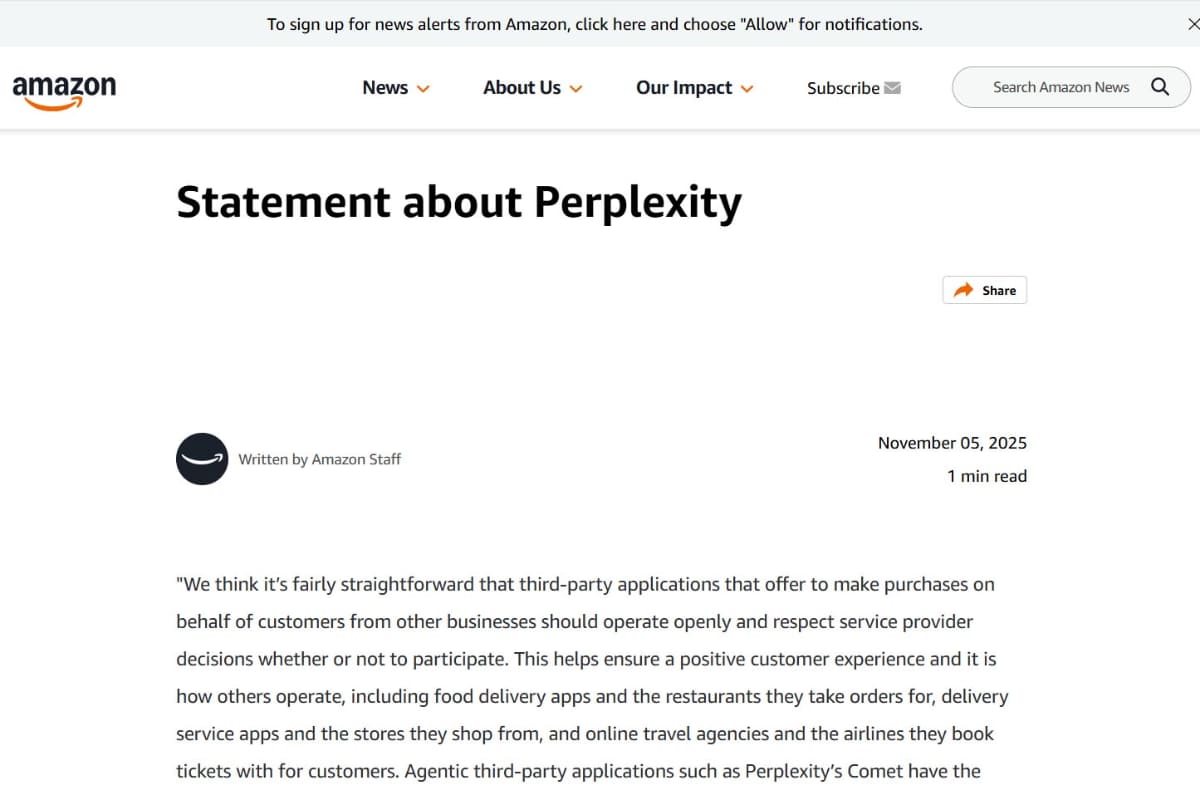Open the Our Impact menu label

pos(684,88)
